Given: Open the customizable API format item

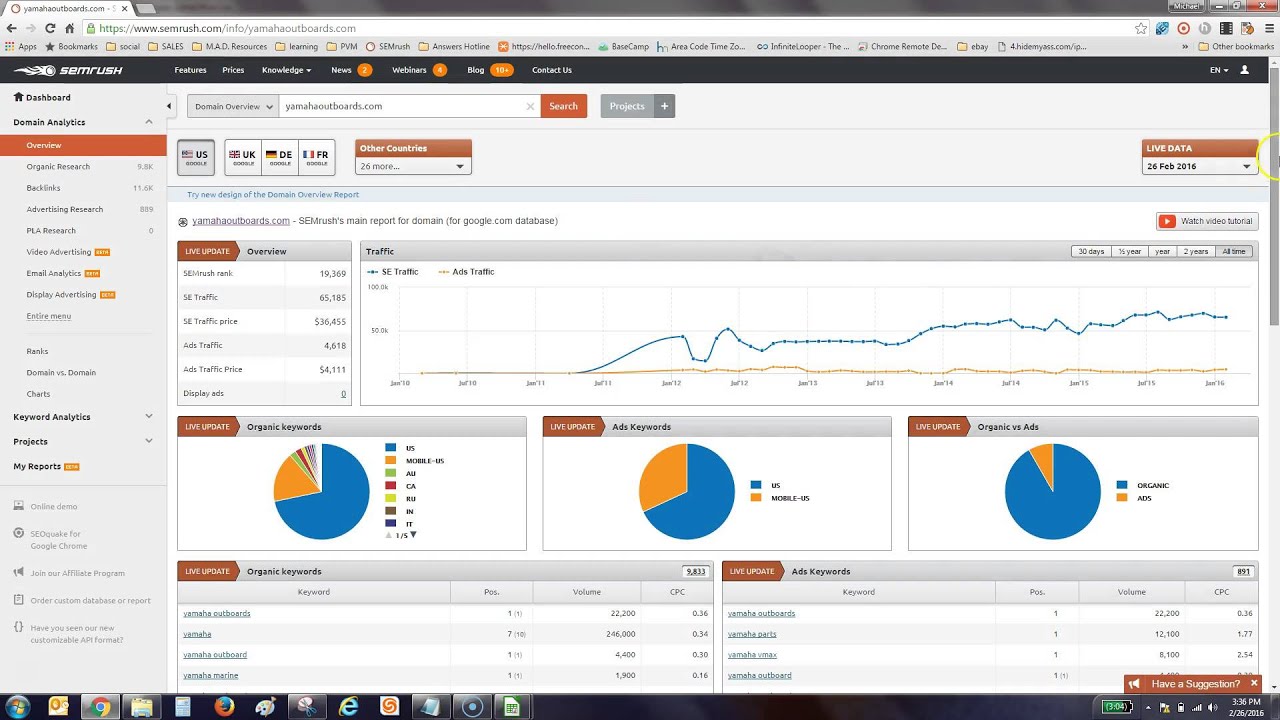Looking at the screenshot, I should [78, 634].
